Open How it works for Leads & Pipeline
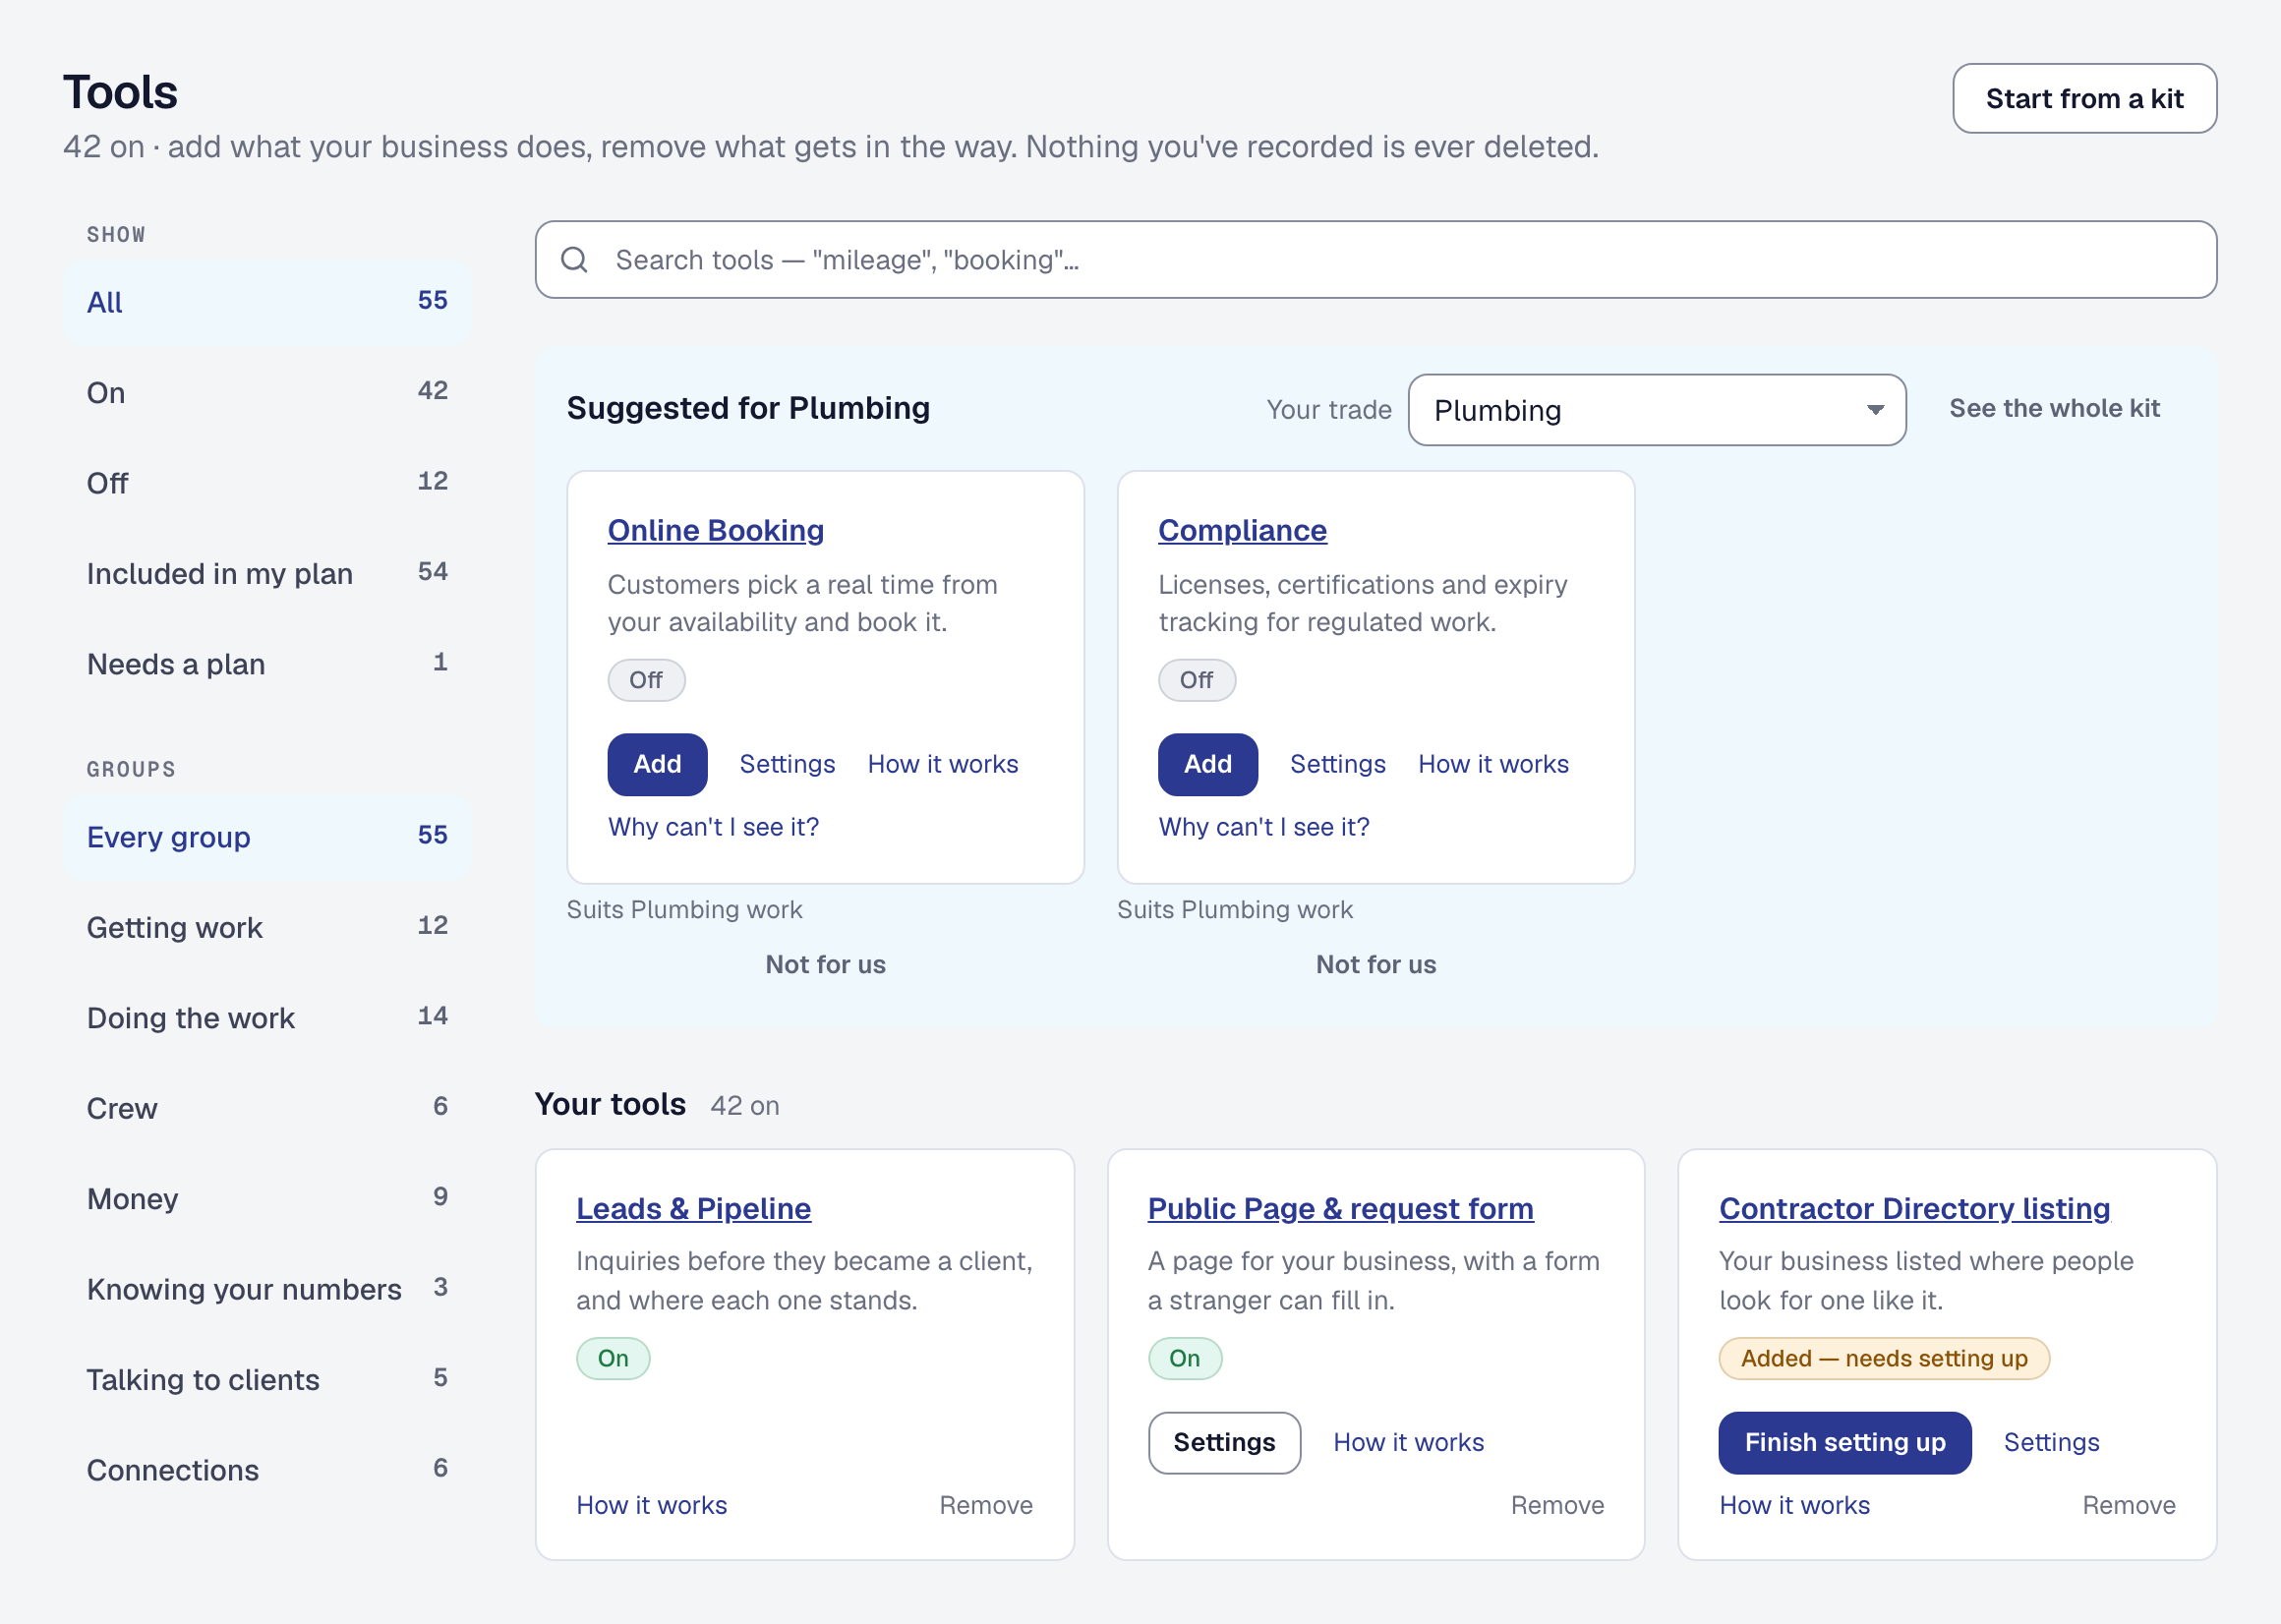The image size is (2281, 1624). tap(651, 1505)
